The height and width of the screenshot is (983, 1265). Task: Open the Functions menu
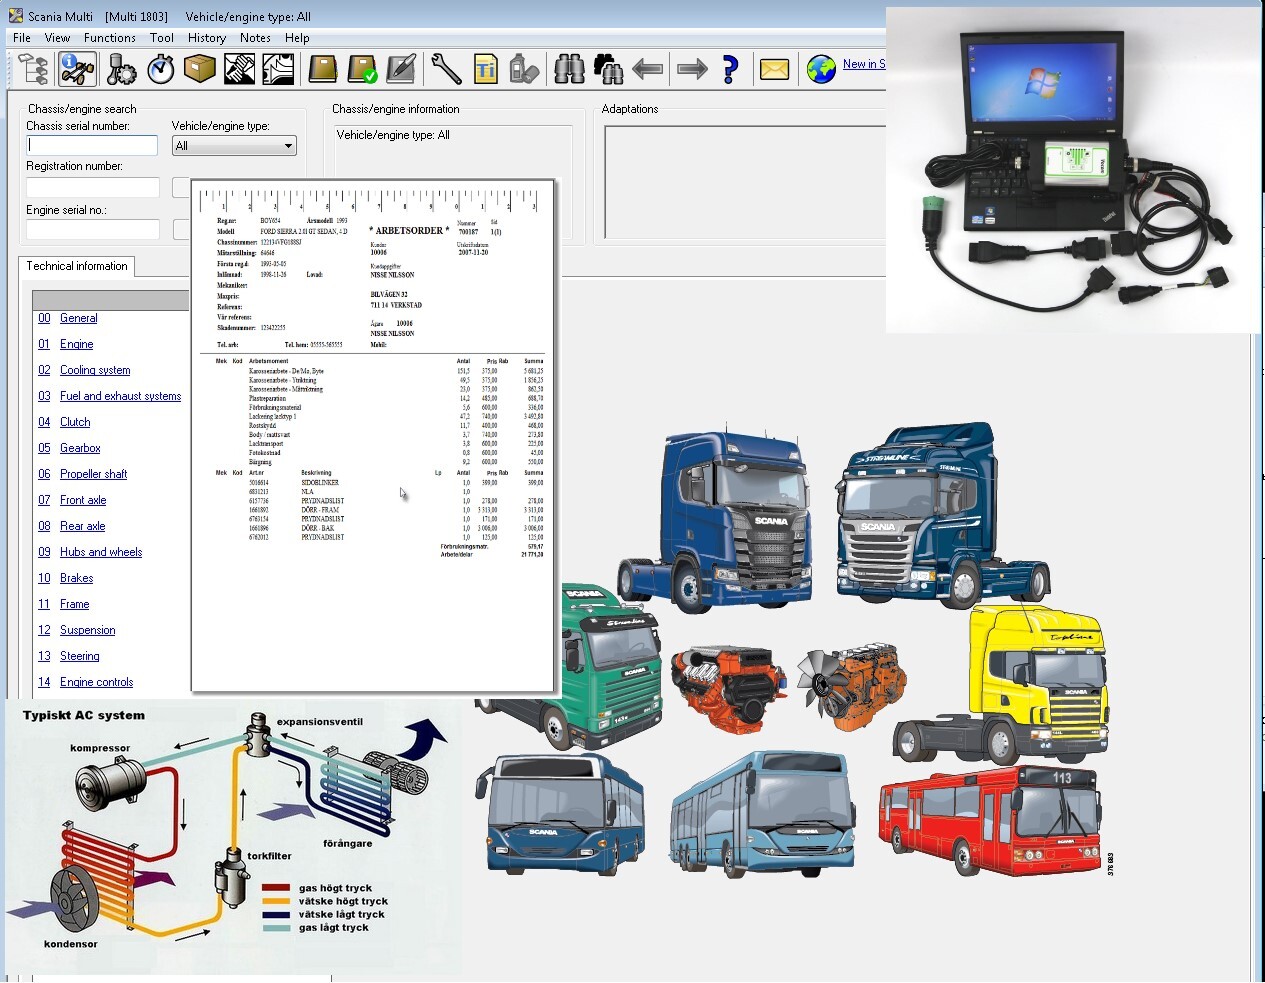110,38
